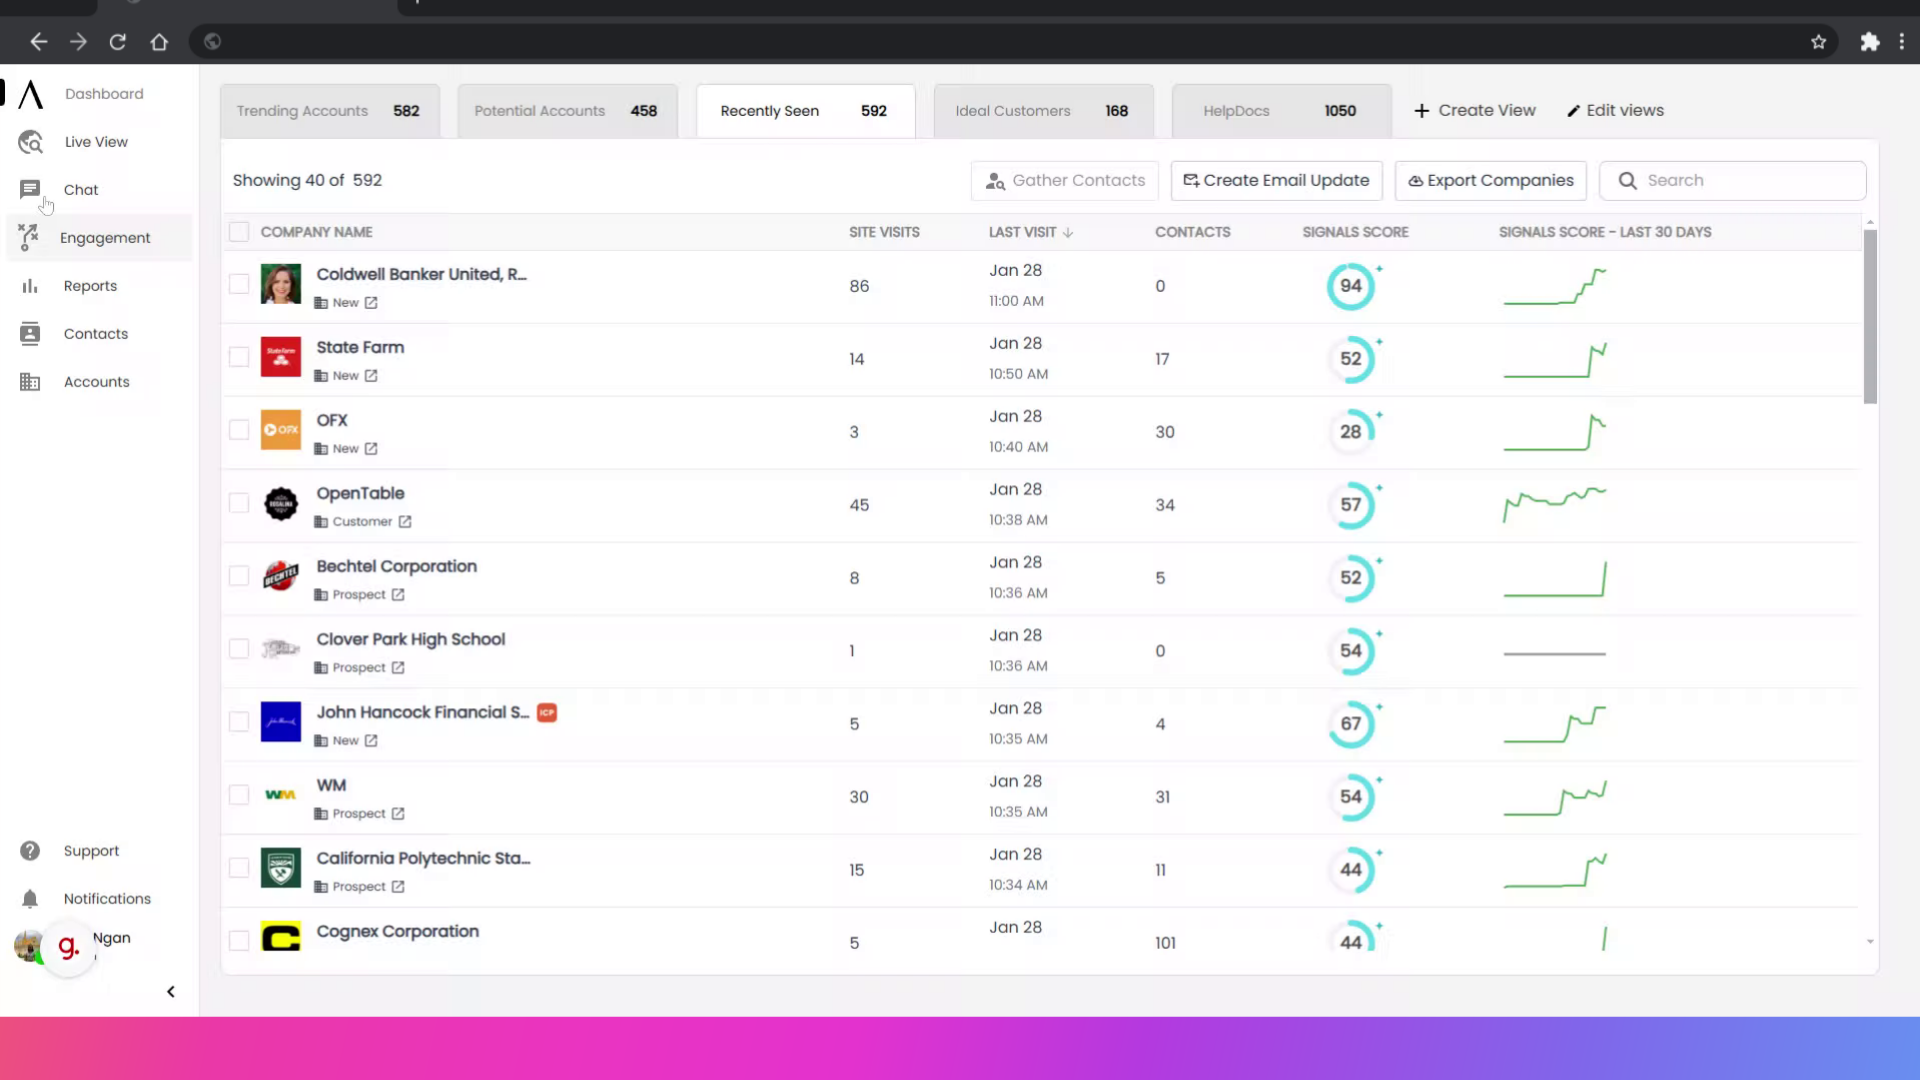Open the Chat sidebar icon
Screen dimensions: 1920x1080
[x=30, y=189]
